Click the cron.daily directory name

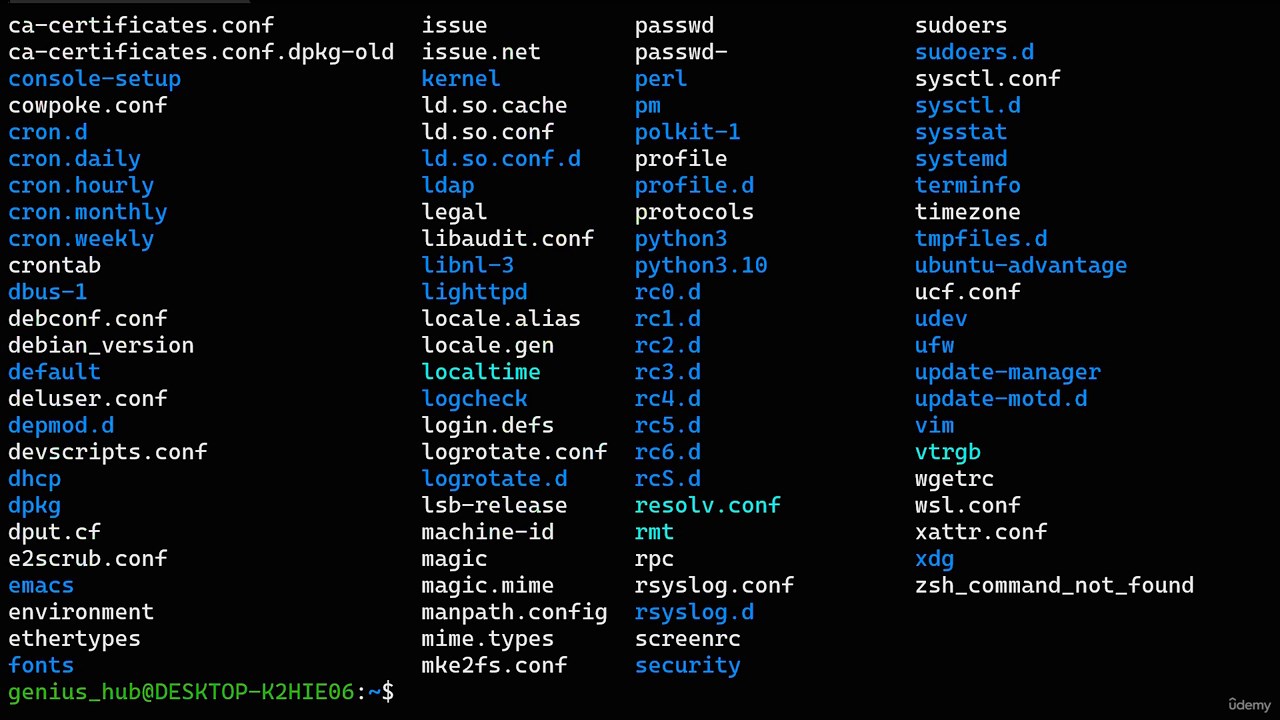pos(74,159)
